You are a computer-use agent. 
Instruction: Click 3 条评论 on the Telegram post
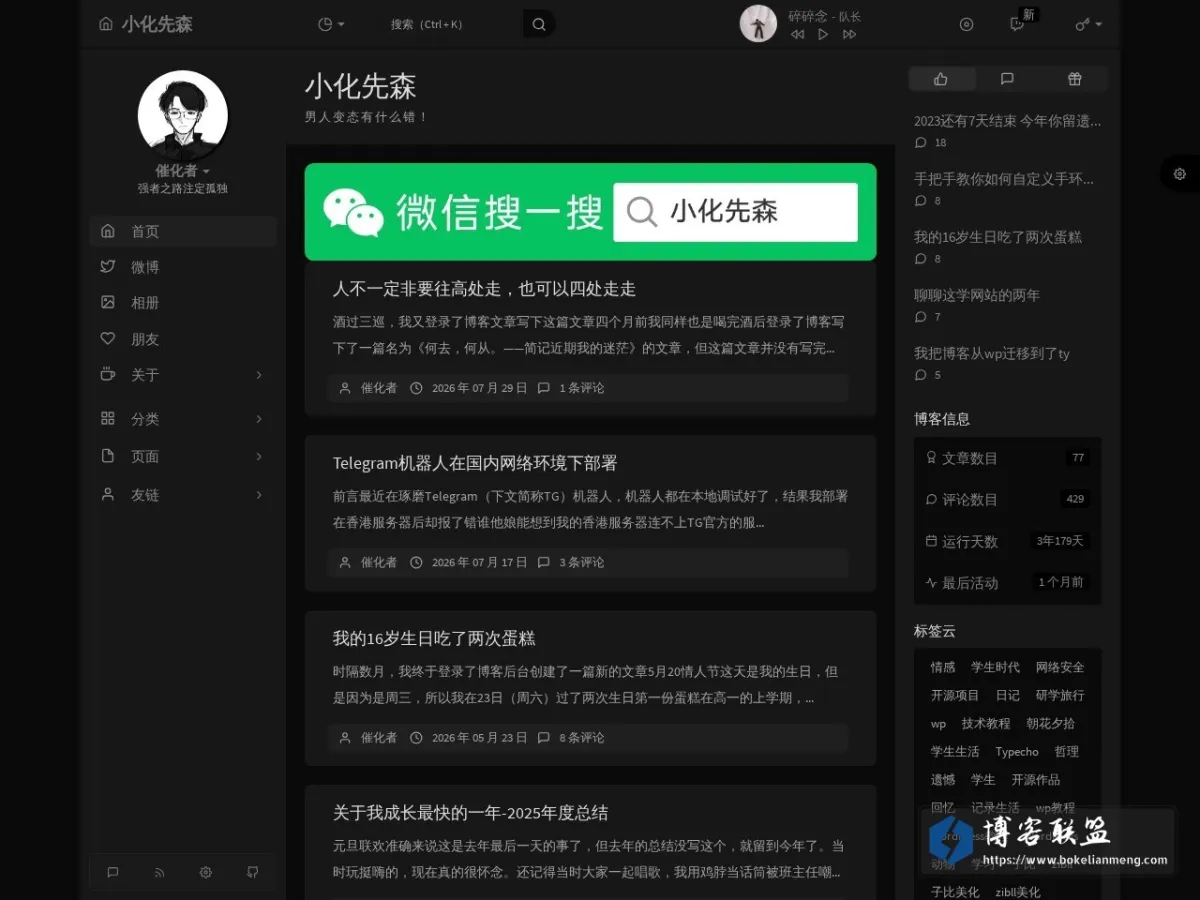pyautogui.click(x=581, y=562)
